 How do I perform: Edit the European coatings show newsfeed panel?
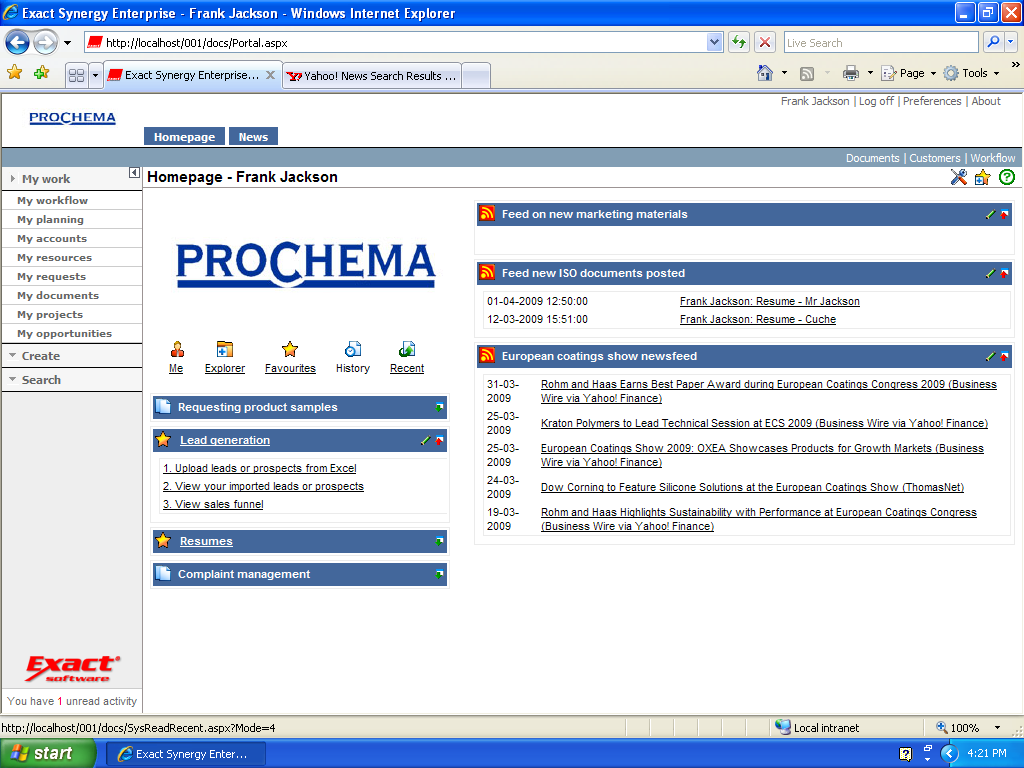(x=990, y=356)
